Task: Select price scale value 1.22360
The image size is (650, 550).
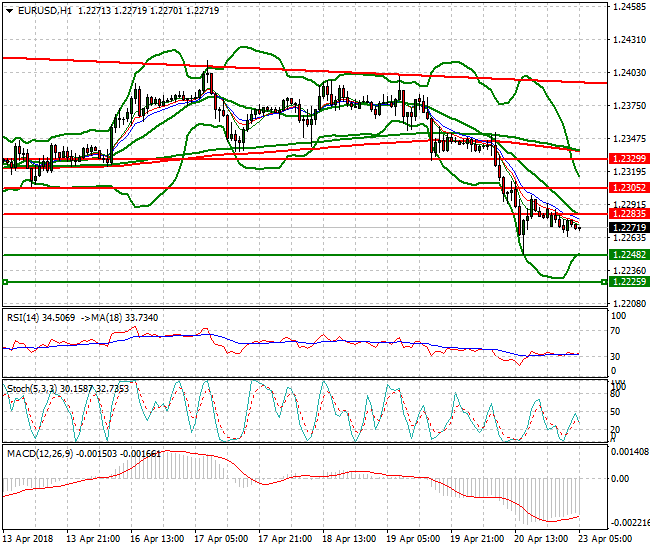Action: (629, 271)
